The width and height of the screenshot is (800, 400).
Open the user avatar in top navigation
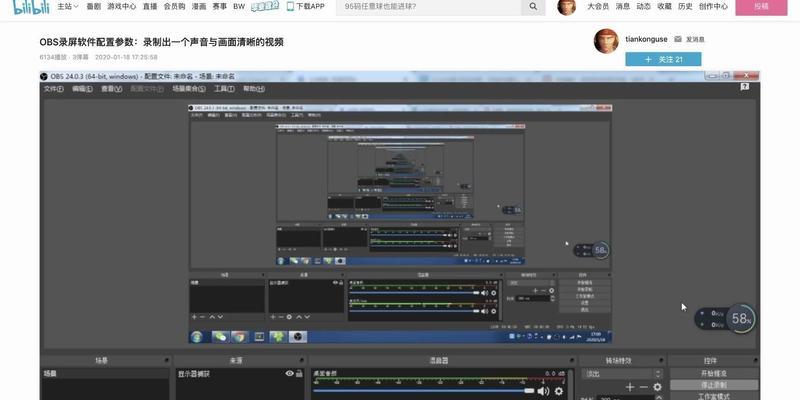(567, 7)
